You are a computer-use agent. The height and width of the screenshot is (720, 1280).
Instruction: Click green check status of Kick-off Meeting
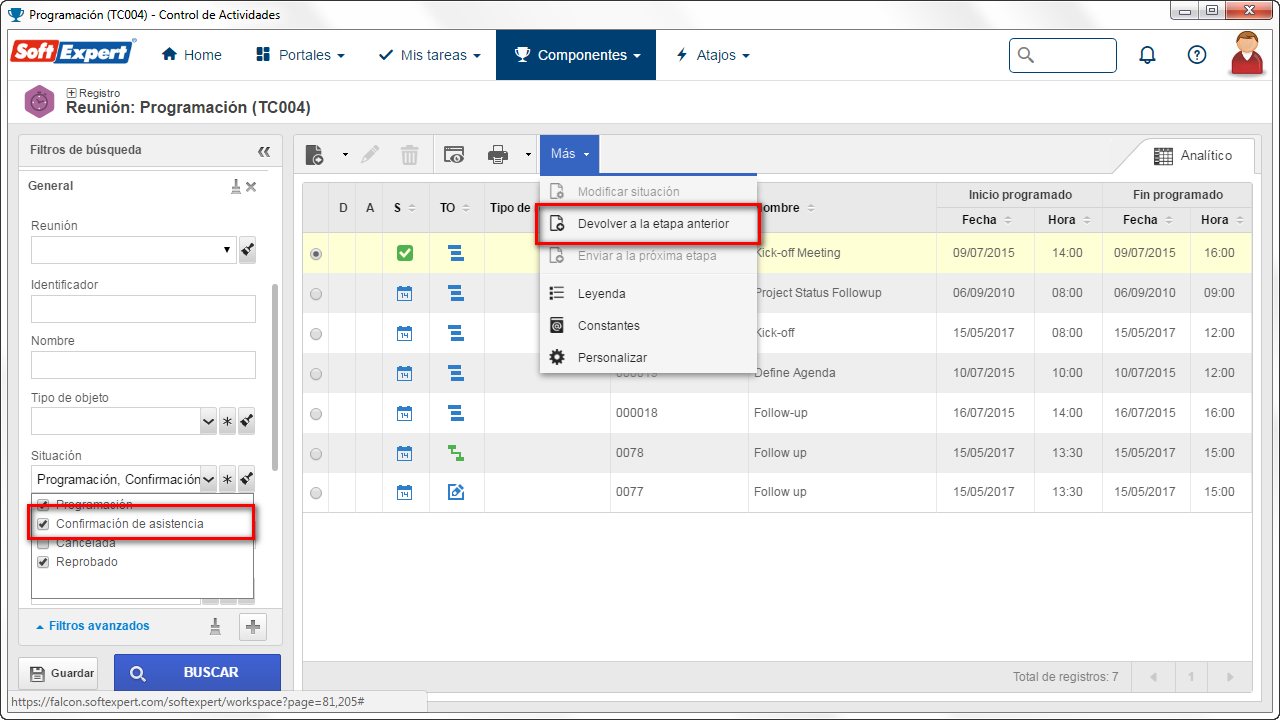404,253
